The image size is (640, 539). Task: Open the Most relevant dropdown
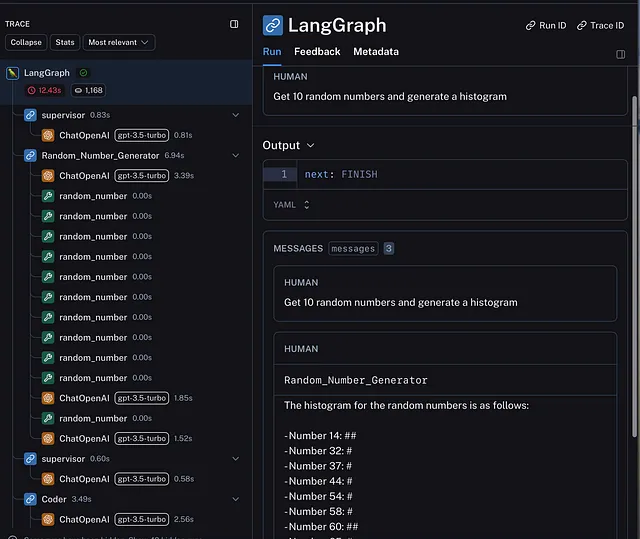click(x=119, y=42)
